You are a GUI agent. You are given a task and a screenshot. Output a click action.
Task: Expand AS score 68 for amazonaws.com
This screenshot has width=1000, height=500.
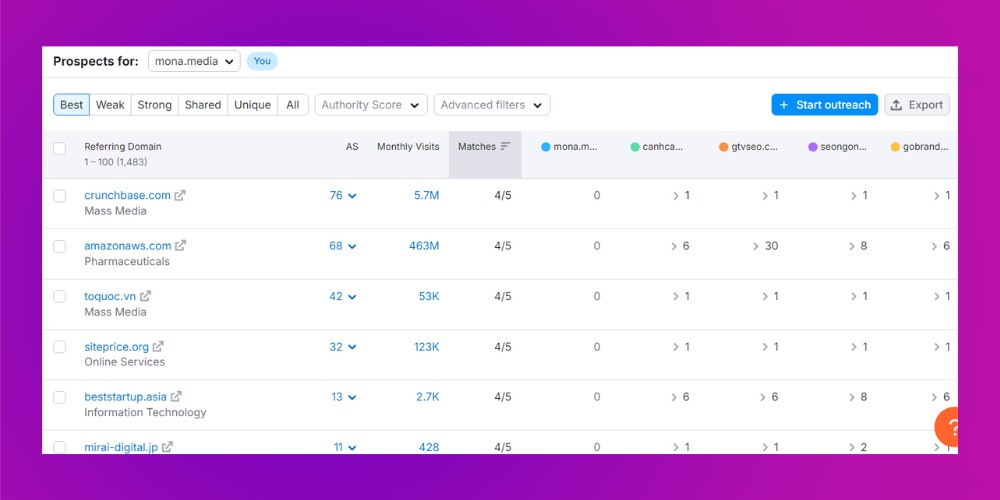[342, 246]
